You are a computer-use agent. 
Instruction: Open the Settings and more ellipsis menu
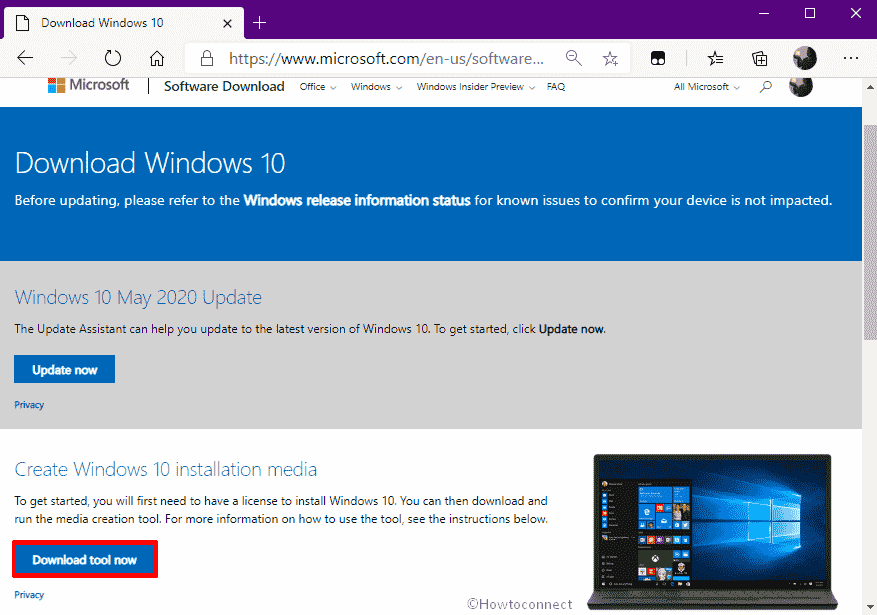point(851,58)
